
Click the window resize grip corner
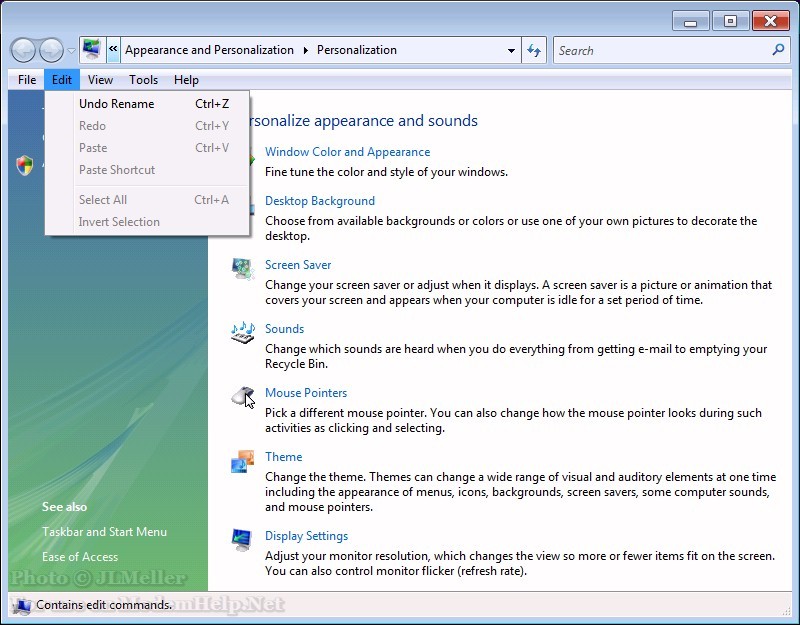786,611
